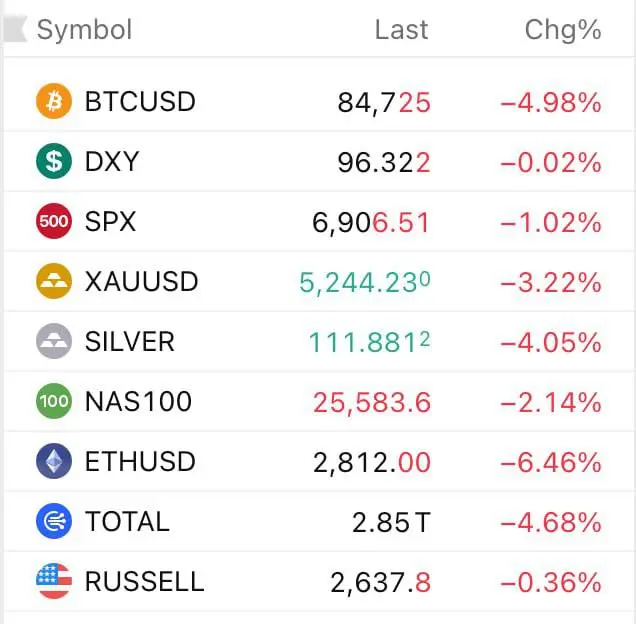The width and height of the screenshot is (636, 624).
Task: Click the green dollar DXY icon
Action: coord(54,161)
